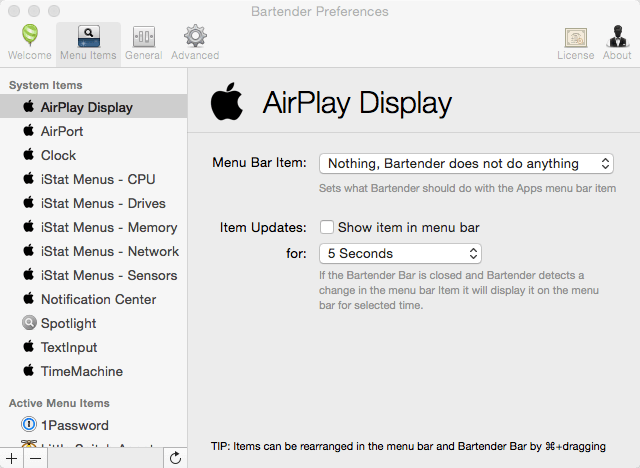The image size is (640, 468).
Task: Open the Advanced gear icon
Action: tap(195, 36)
